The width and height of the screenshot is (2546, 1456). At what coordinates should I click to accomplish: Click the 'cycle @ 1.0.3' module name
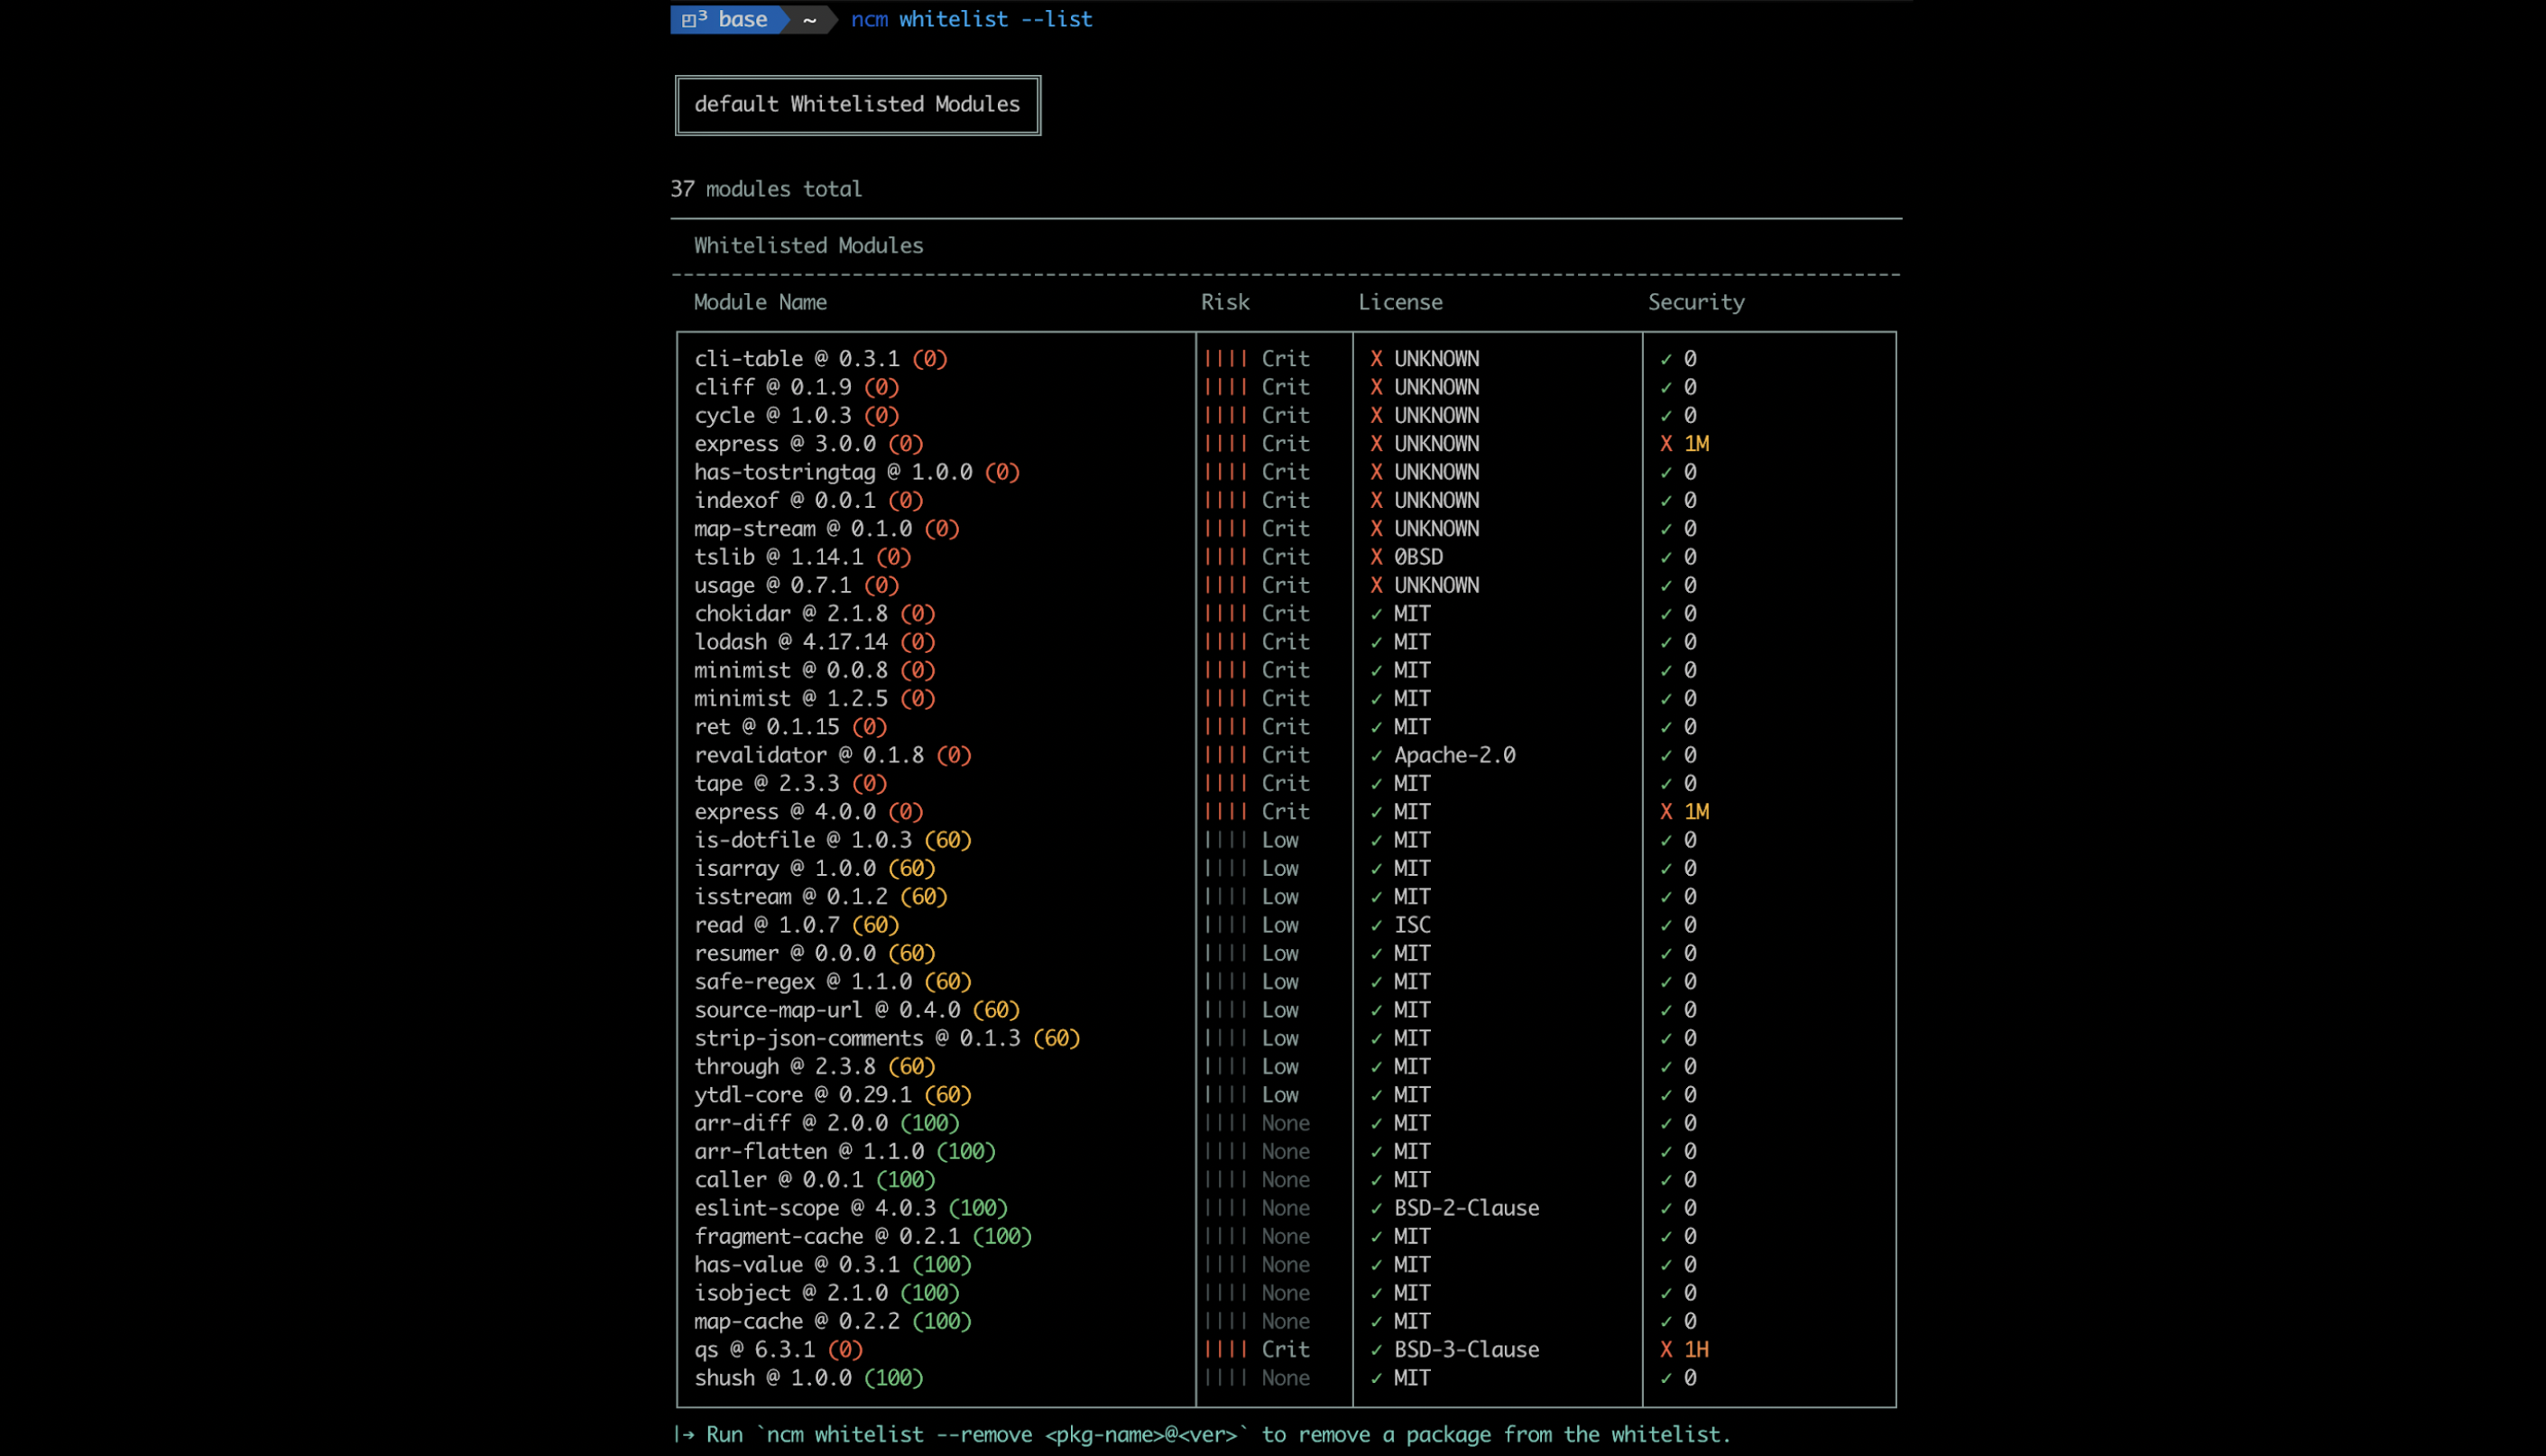[773, 415]
